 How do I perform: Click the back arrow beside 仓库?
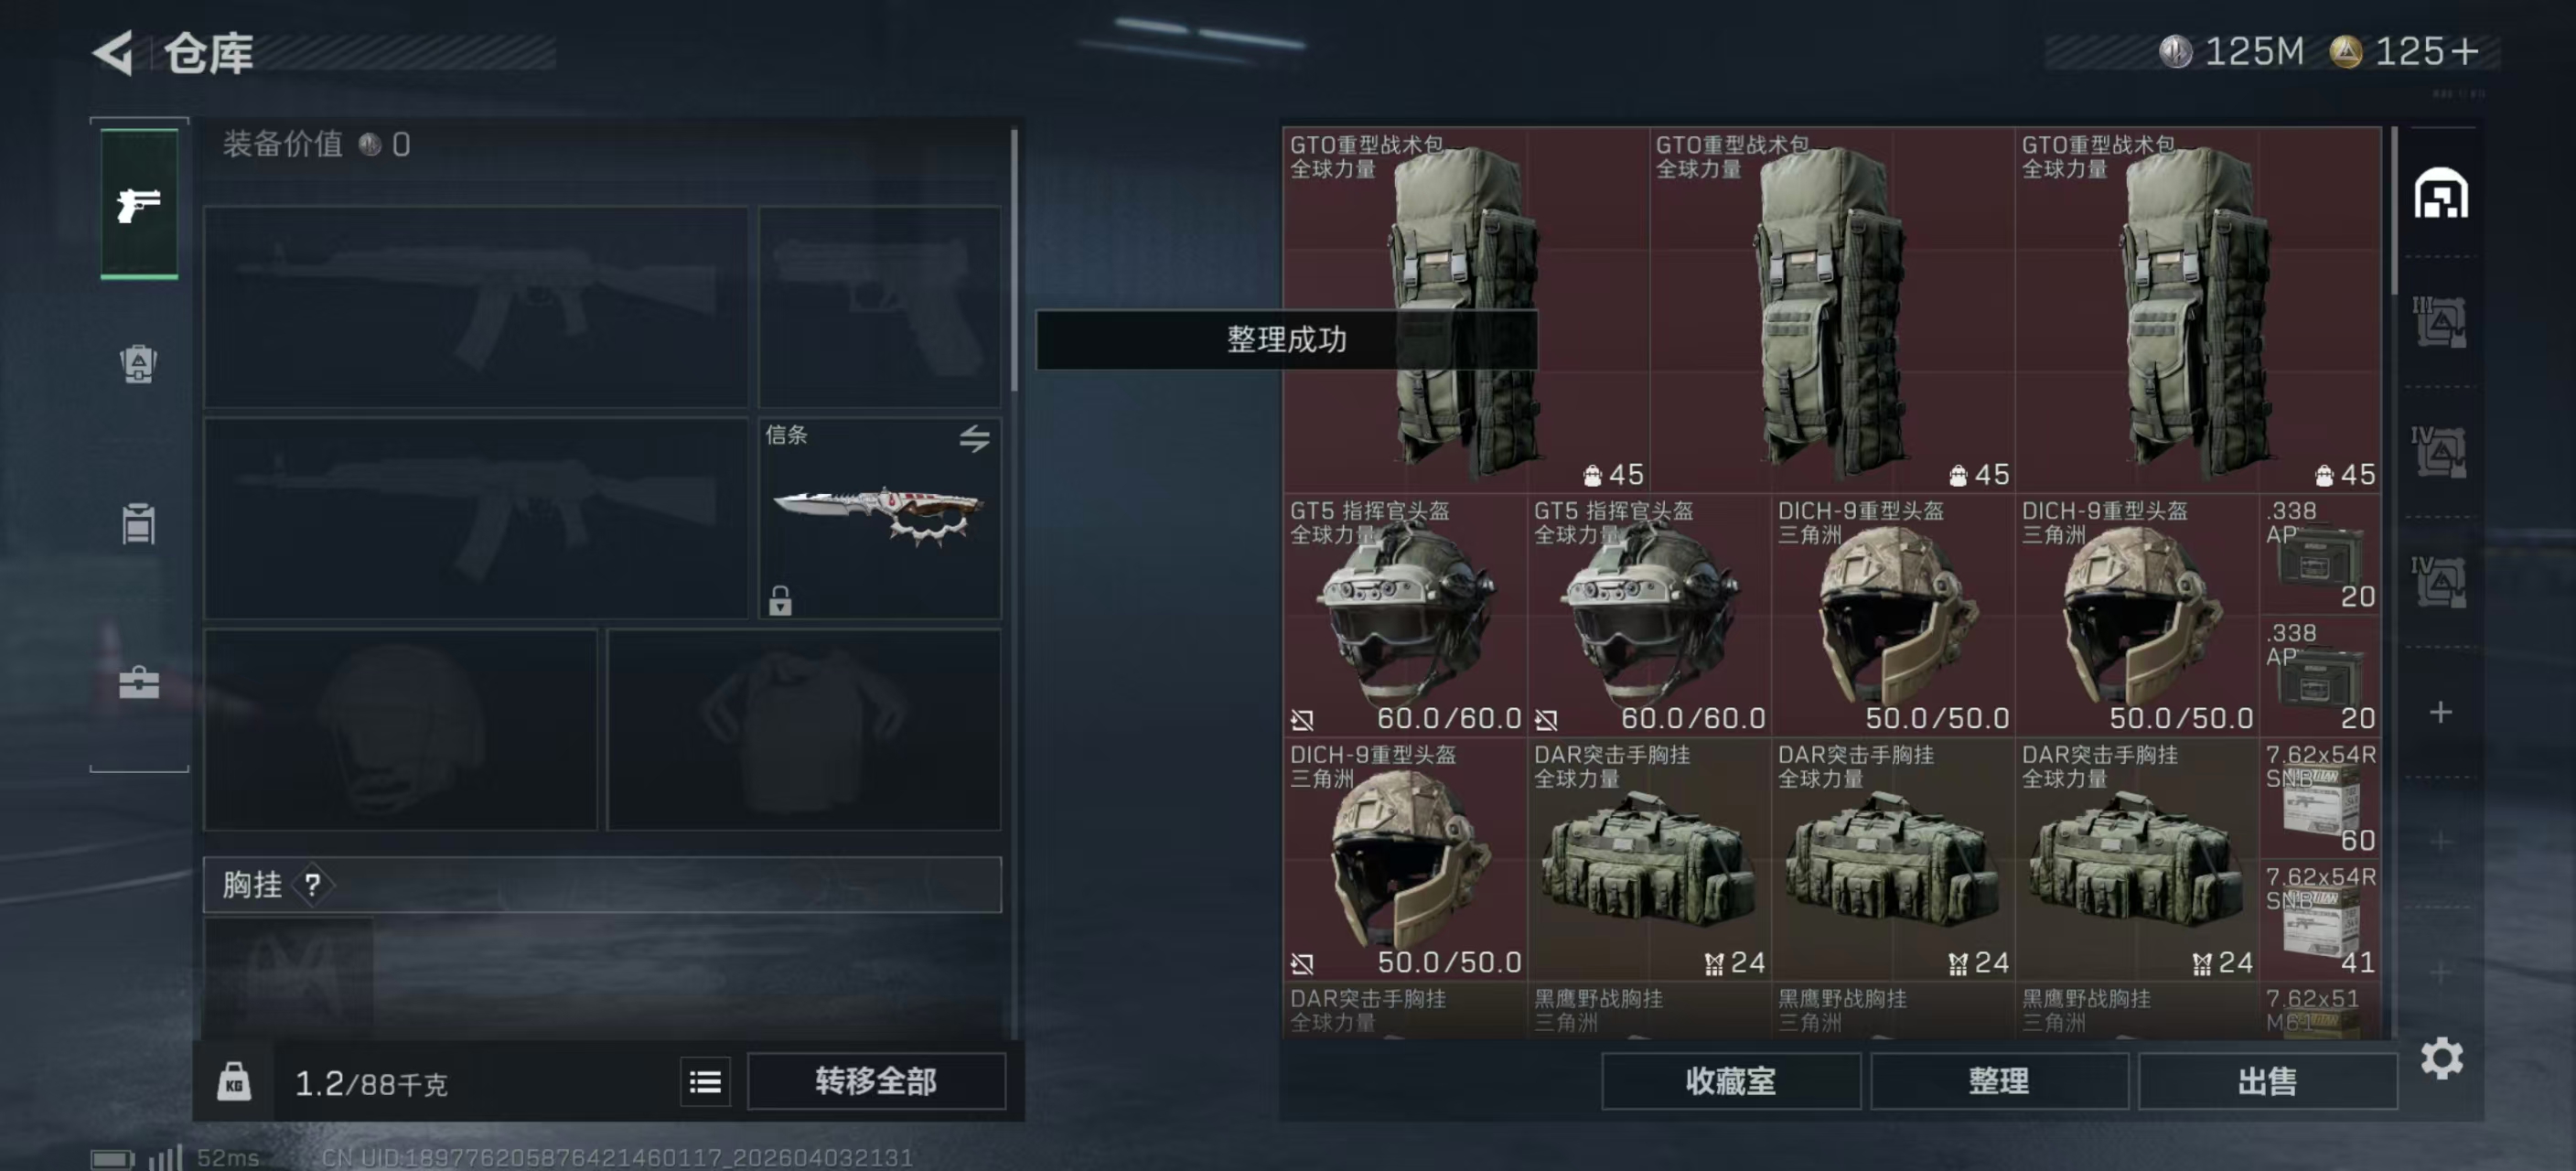pyautogui.click(x=113, y=53)
